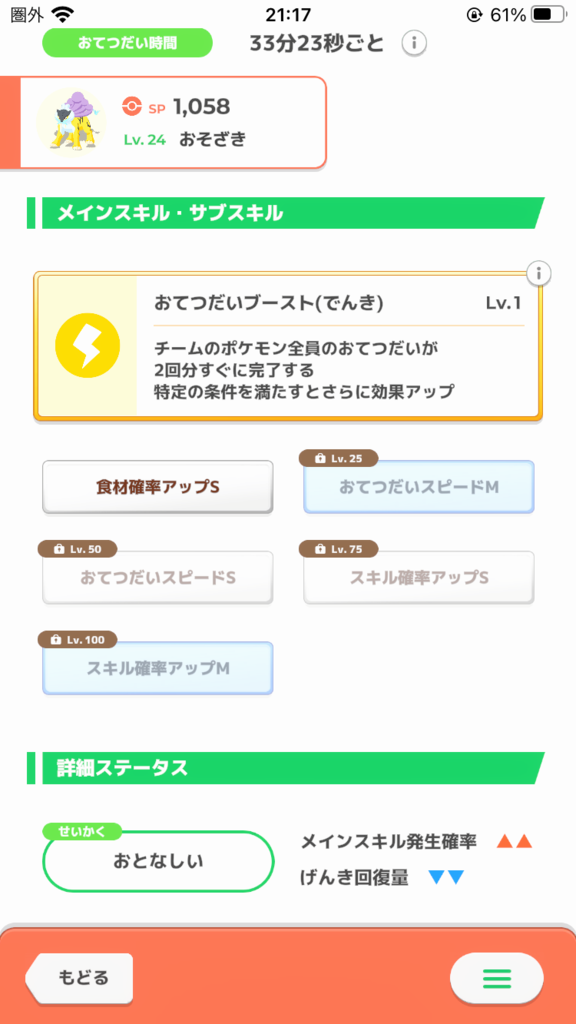This screenshot has width=576, height=1024.
Task: Tap info icon on the main skill card
Action: tap(539, 273)
